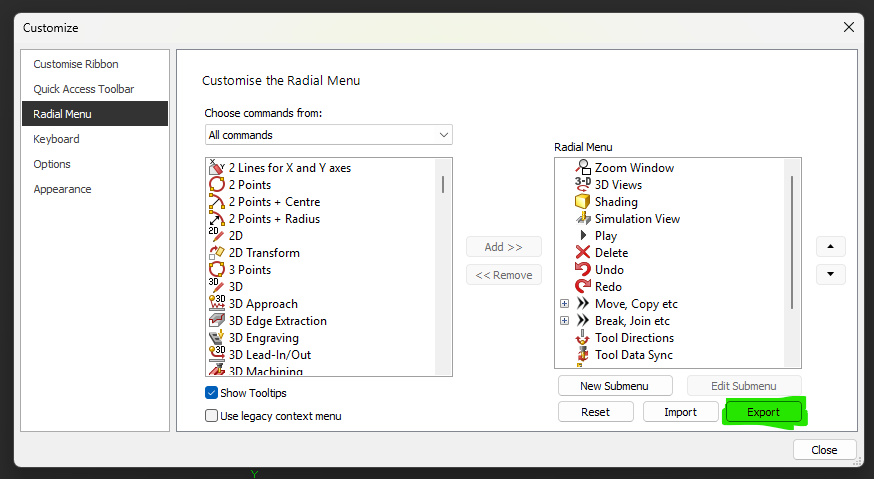Open the Choose commands from dropdown
Image resolution: width=874 pixels, height=479 pixels.
(328, 135)
